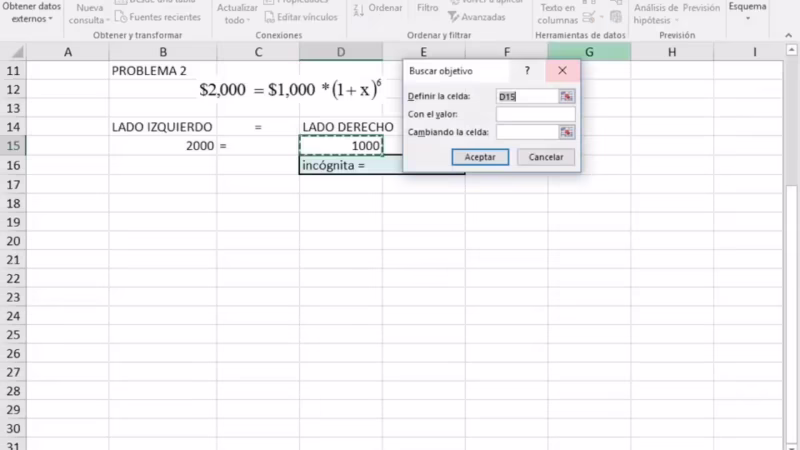The height and width of the screenshot is (450, 800).
Task: Click the range selector icon beside Cambiando la celda
Action: pyautogui.click(x=567, y=132)
